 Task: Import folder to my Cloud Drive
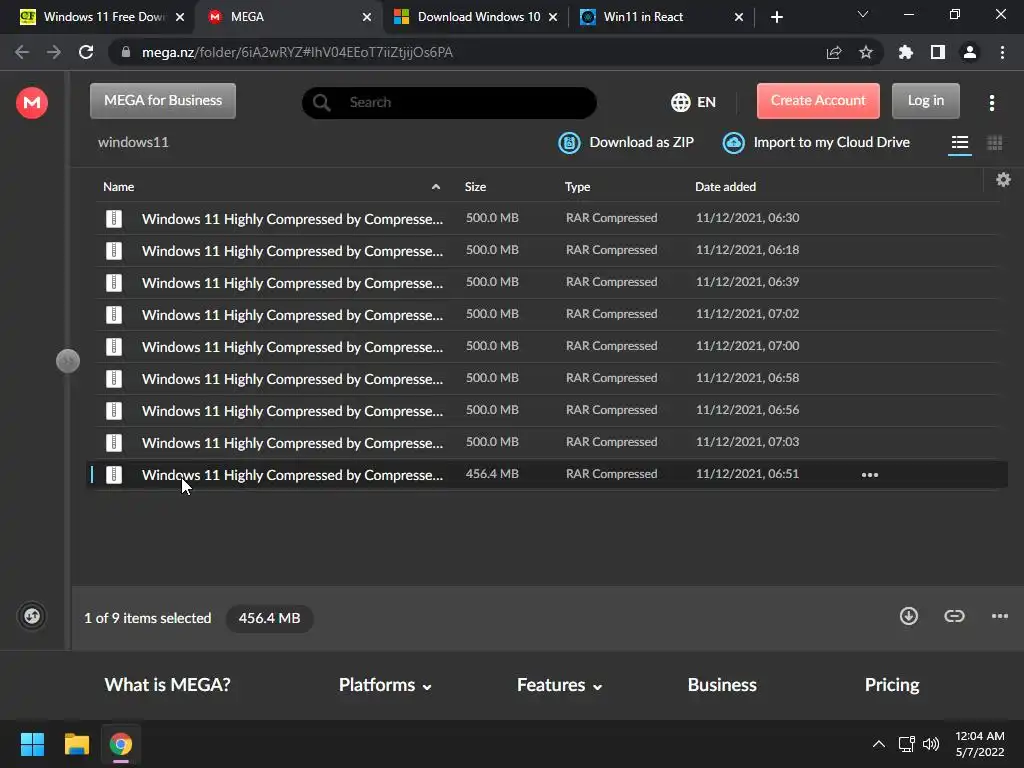[x=816, y=142]
